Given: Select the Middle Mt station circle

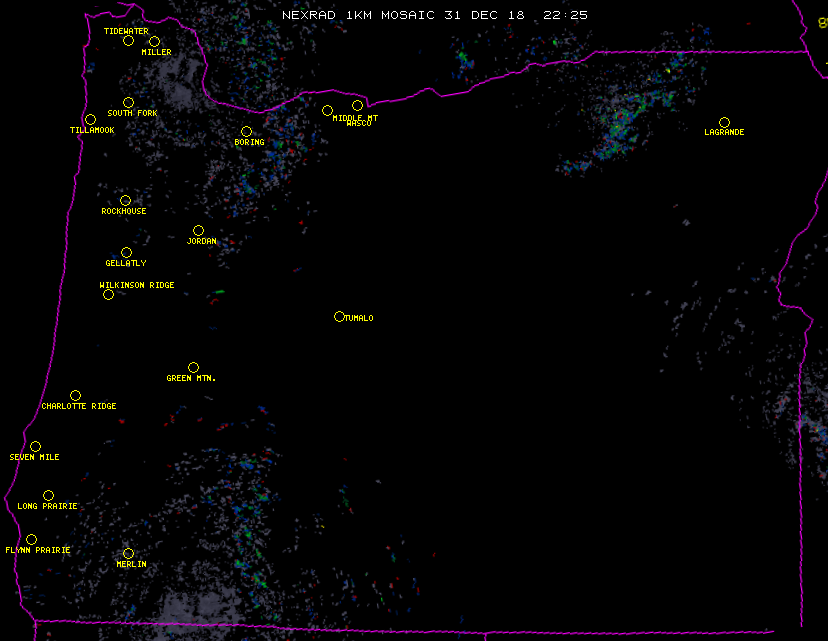Looking at the screenshot, I should click(x=327, y=111).
